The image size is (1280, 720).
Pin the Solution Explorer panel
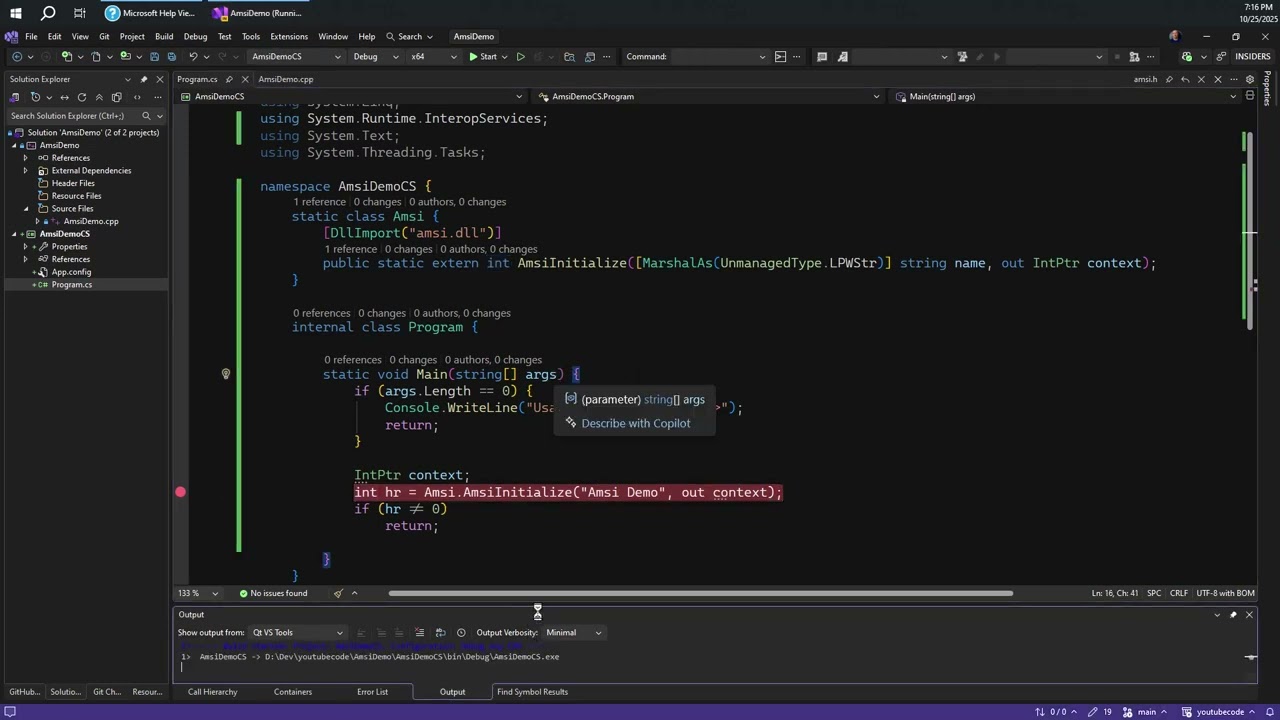click(144, 79)
